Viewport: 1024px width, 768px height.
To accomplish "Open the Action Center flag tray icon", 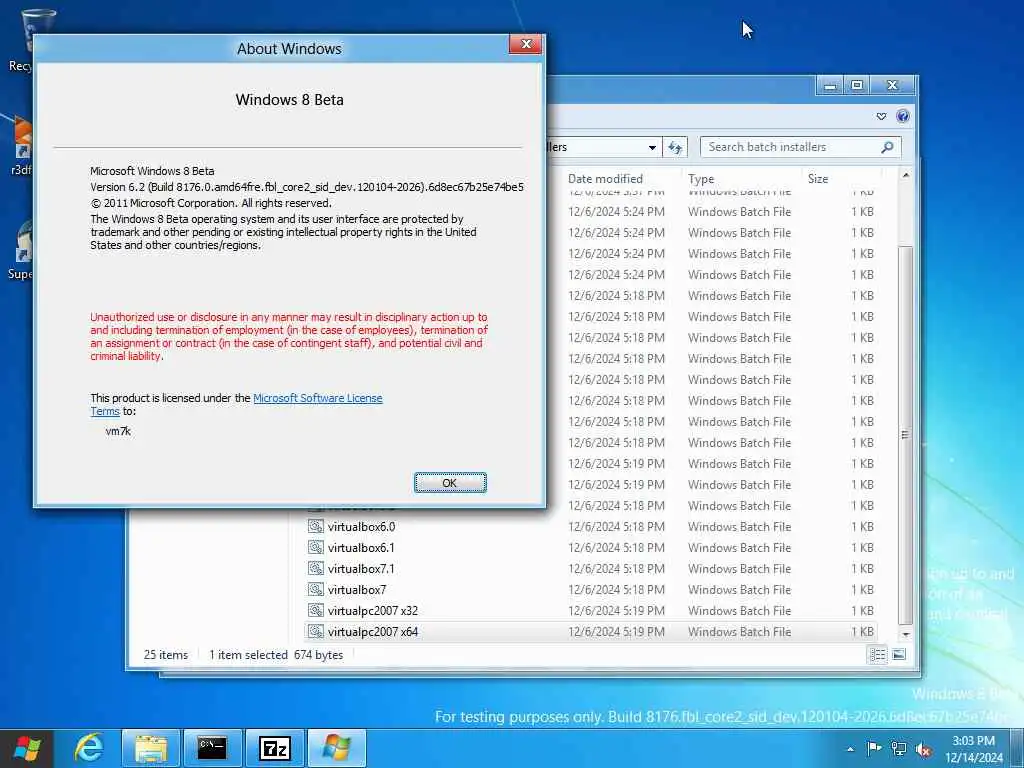I will 874,749.
